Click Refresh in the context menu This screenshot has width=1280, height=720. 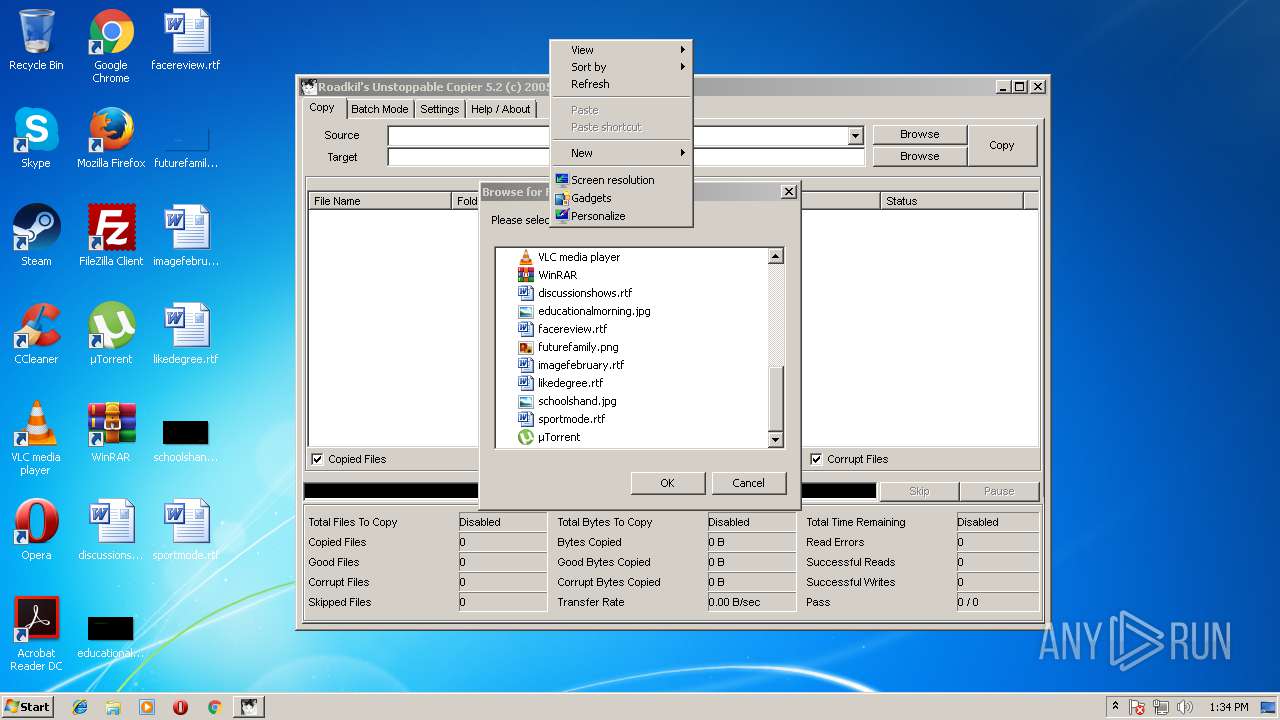(x=621, y=84)
